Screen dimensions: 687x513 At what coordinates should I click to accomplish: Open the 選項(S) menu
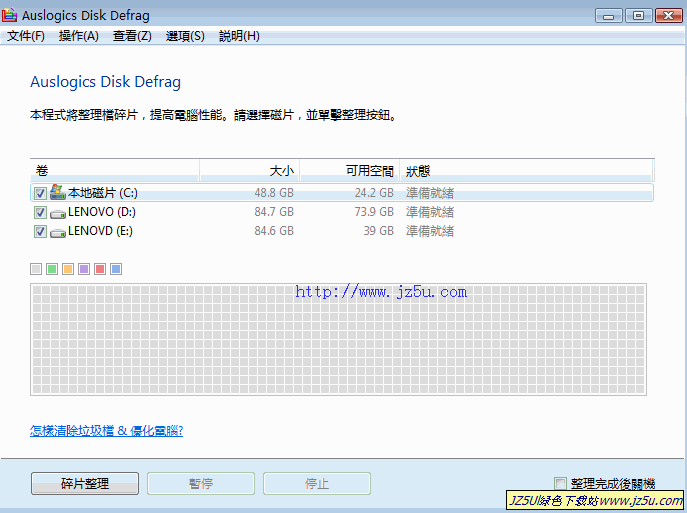pyautogui.click(x=185, y=36)
